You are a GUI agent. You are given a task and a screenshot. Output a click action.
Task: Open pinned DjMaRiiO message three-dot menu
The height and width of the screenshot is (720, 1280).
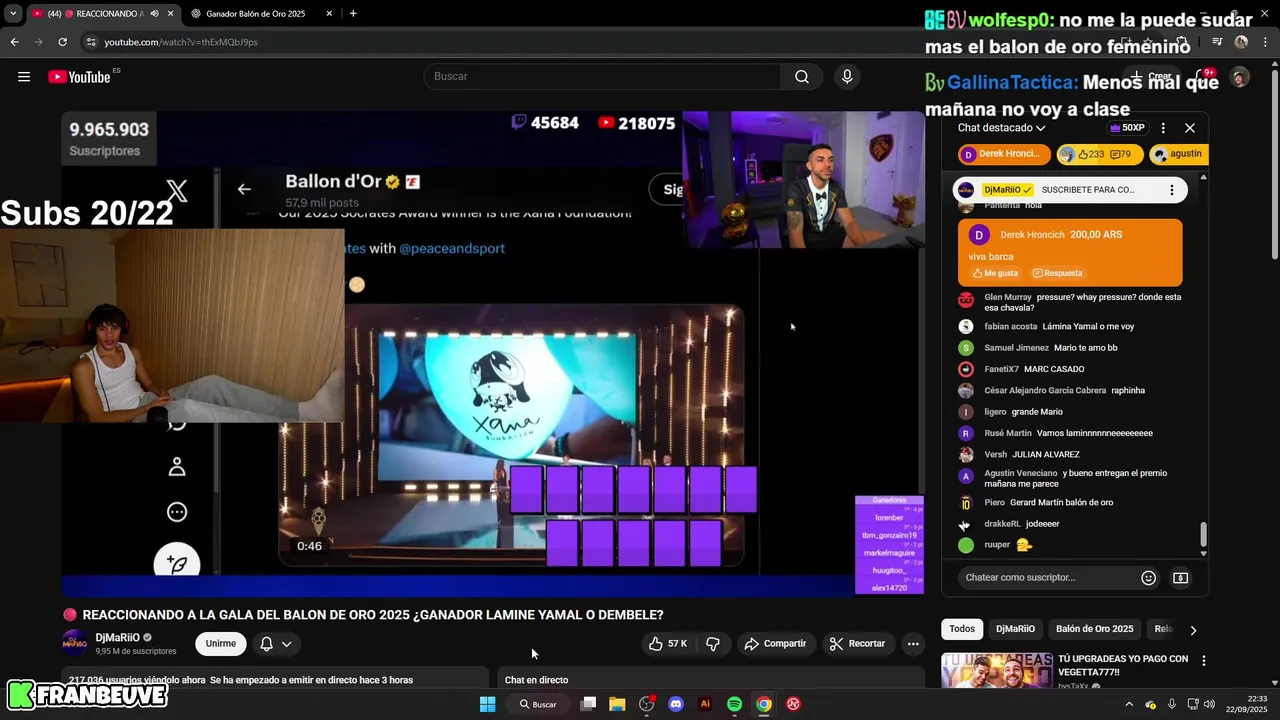coord(1172,190)
